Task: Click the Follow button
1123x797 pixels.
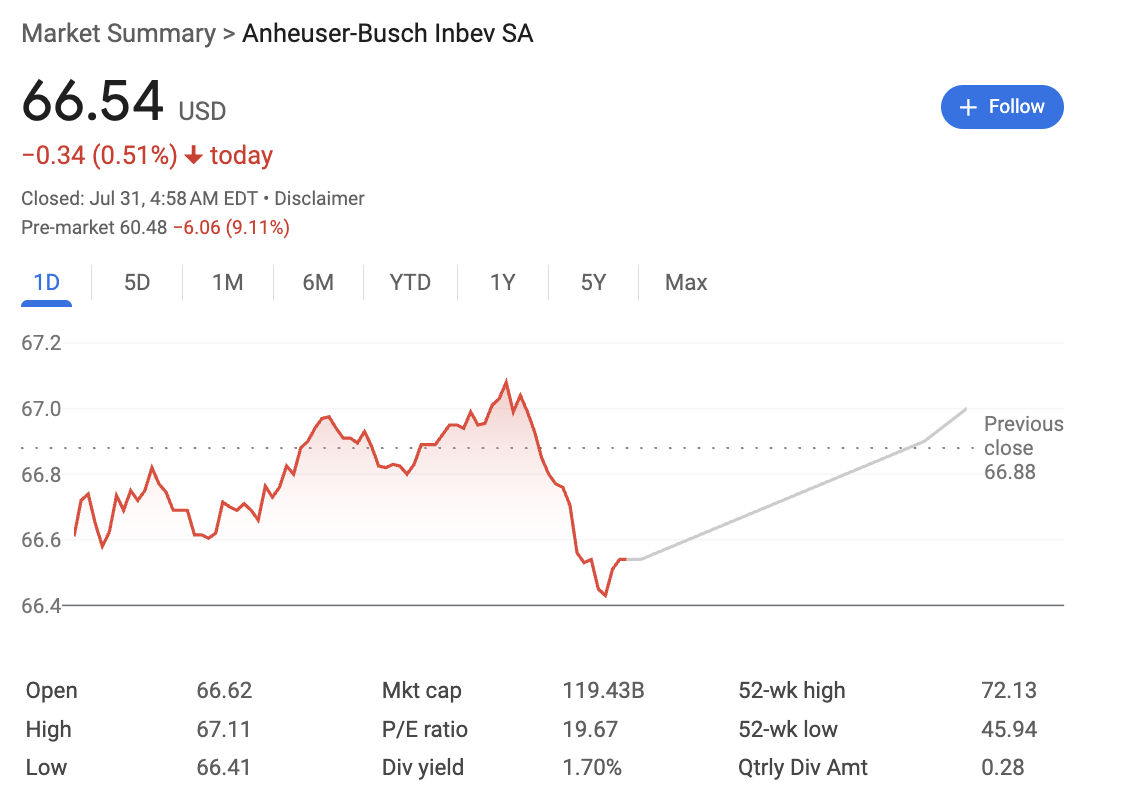Action: click(x=1002, y=106)
